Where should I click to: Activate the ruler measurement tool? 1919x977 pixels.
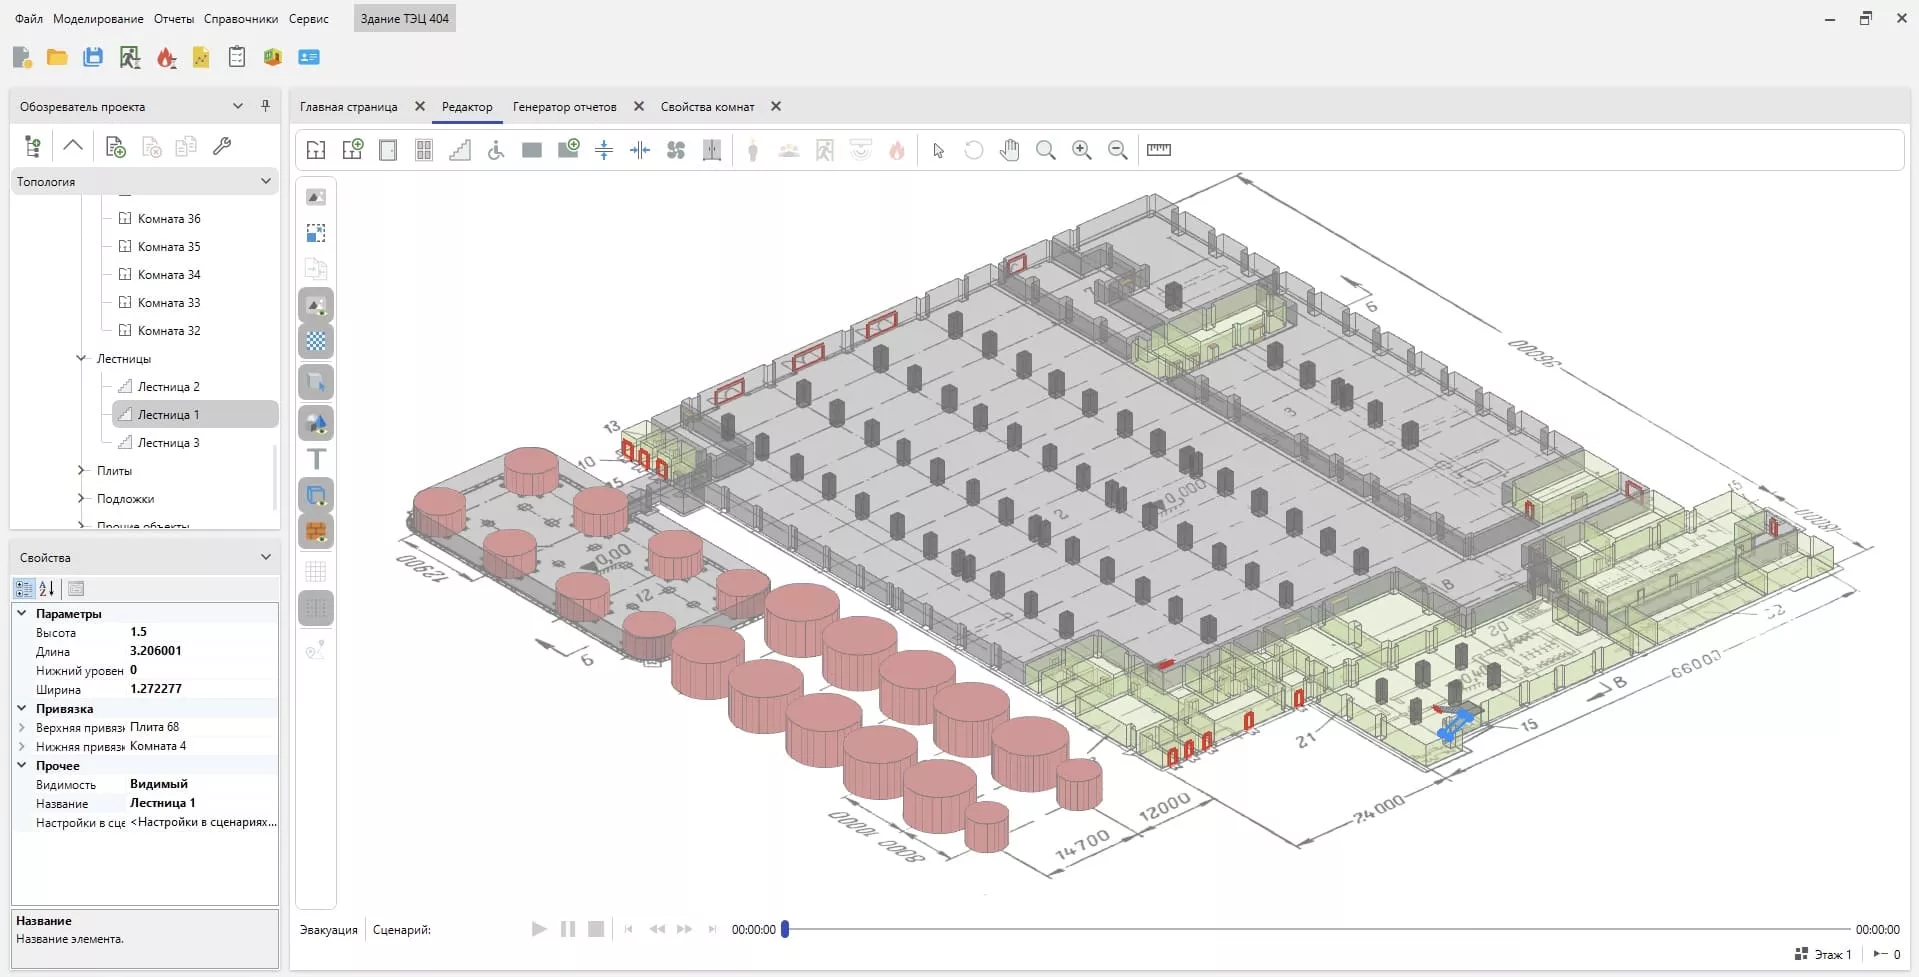tap(1158, 150)
